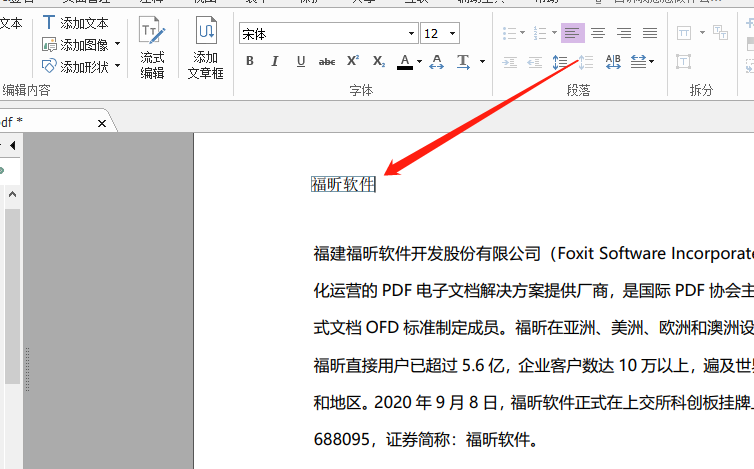Click the Add Text (添加文本) tool

(x=75, y=23)
